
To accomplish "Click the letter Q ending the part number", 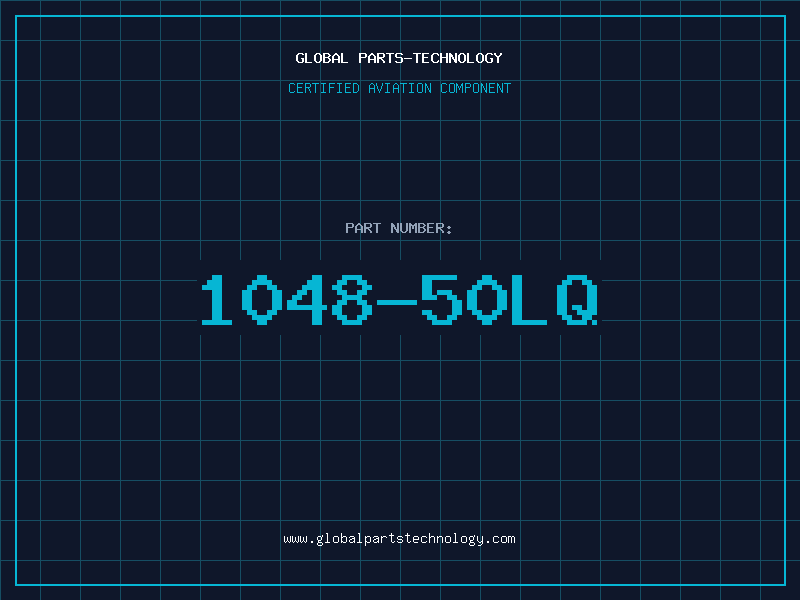I will [577, 299].
